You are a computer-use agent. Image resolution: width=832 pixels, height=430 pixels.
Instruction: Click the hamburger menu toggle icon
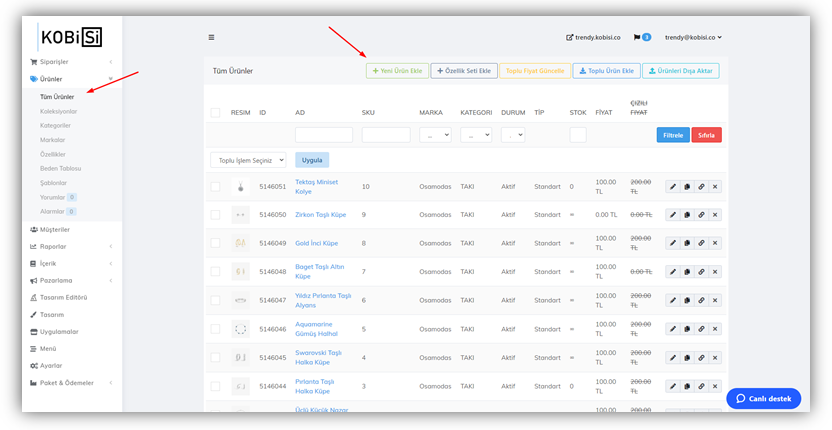pyautogui.click(x=211, y=37)
